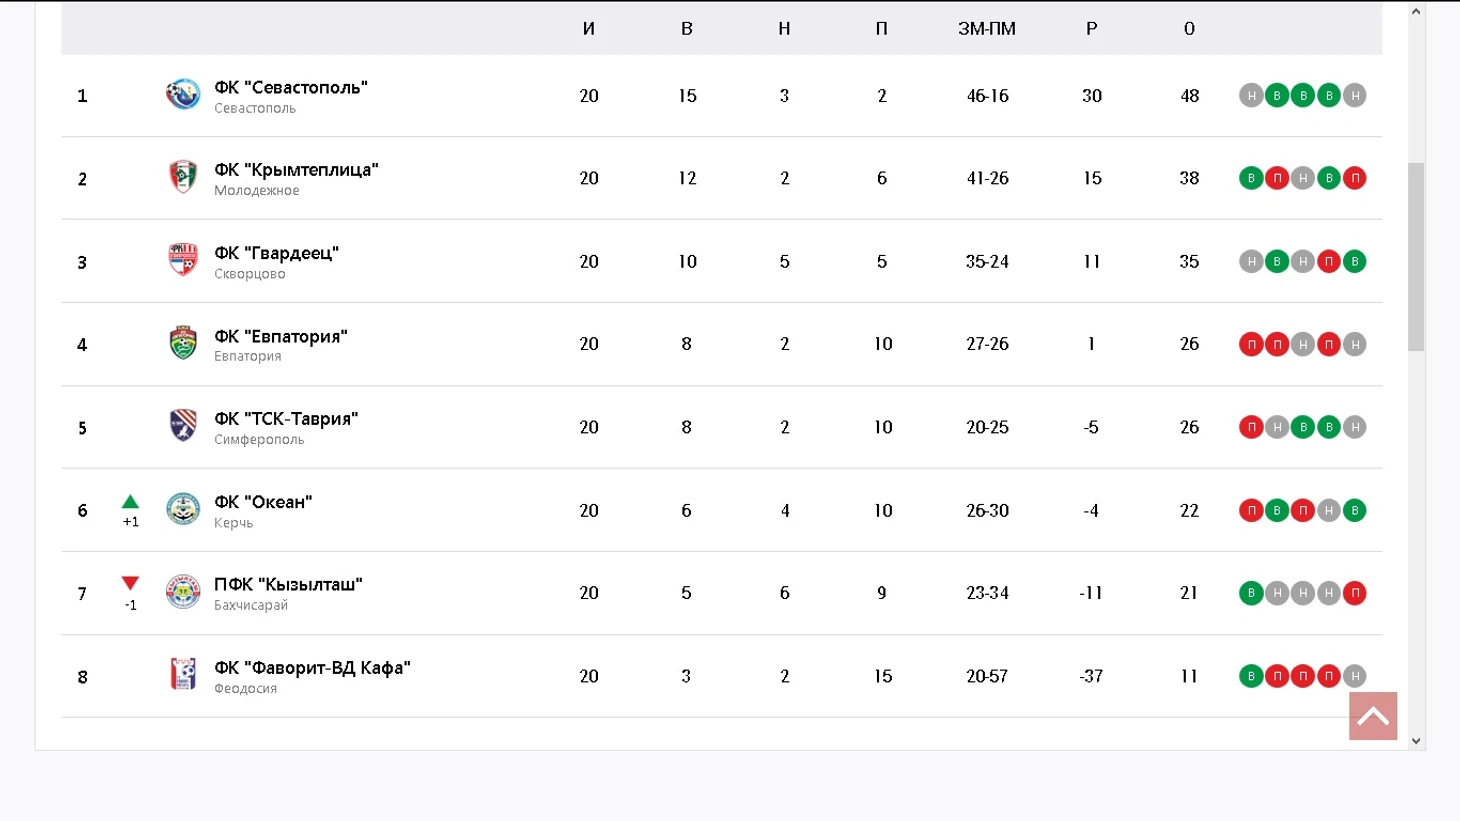This screenshot has width=1460, height=821.
Task: Click the FC Sevastopol club logo
Action: point(183,95)
